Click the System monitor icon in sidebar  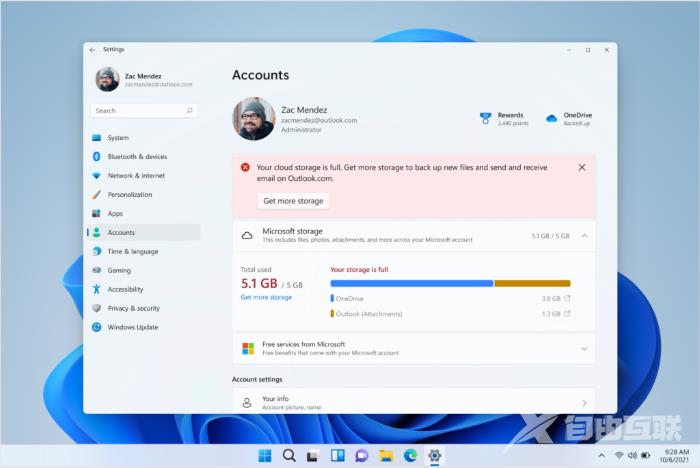pyautogui.click(x=96, y=138)
